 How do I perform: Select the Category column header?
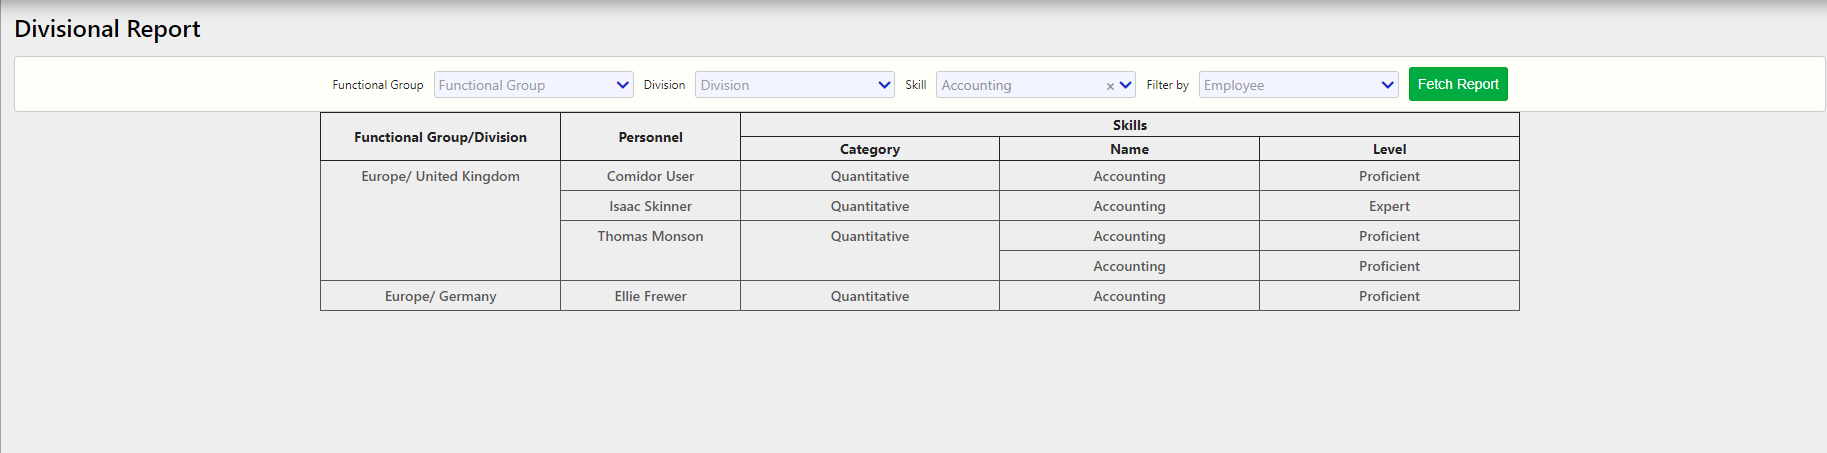point(869,149)
